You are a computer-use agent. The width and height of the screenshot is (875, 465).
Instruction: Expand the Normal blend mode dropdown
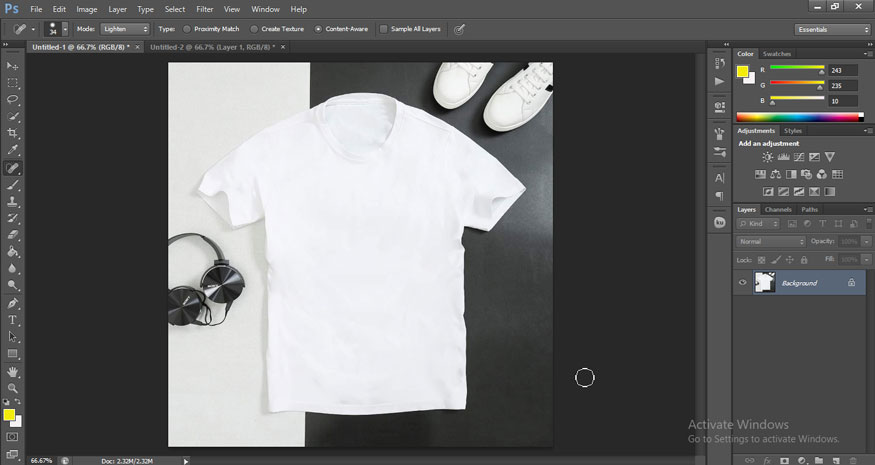coord(771,242)
